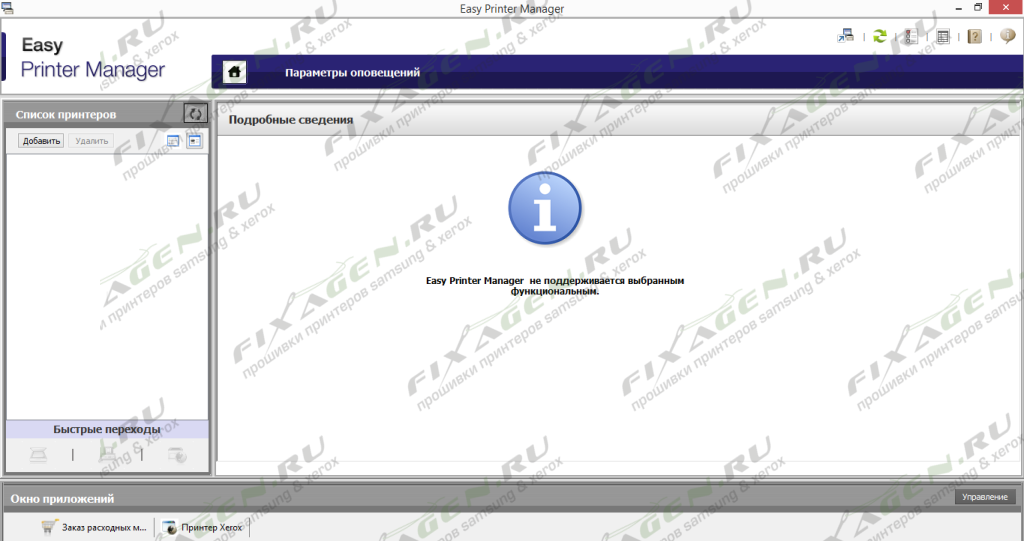Restore the window using title bar button
This screenshot has height=541, width=1024.
978,7
